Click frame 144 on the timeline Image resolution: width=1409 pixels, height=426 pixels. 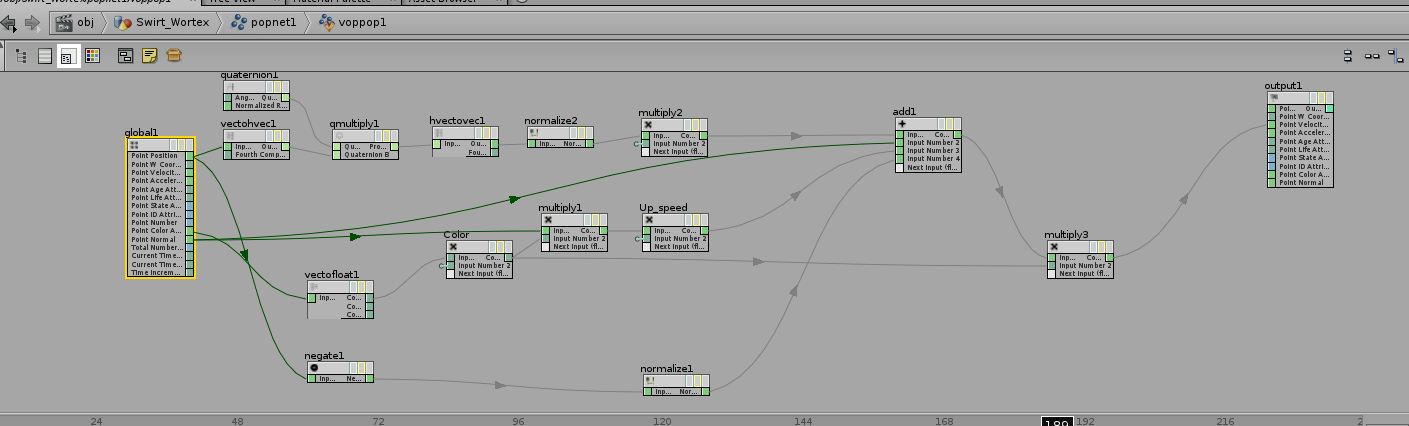point(802,421)
